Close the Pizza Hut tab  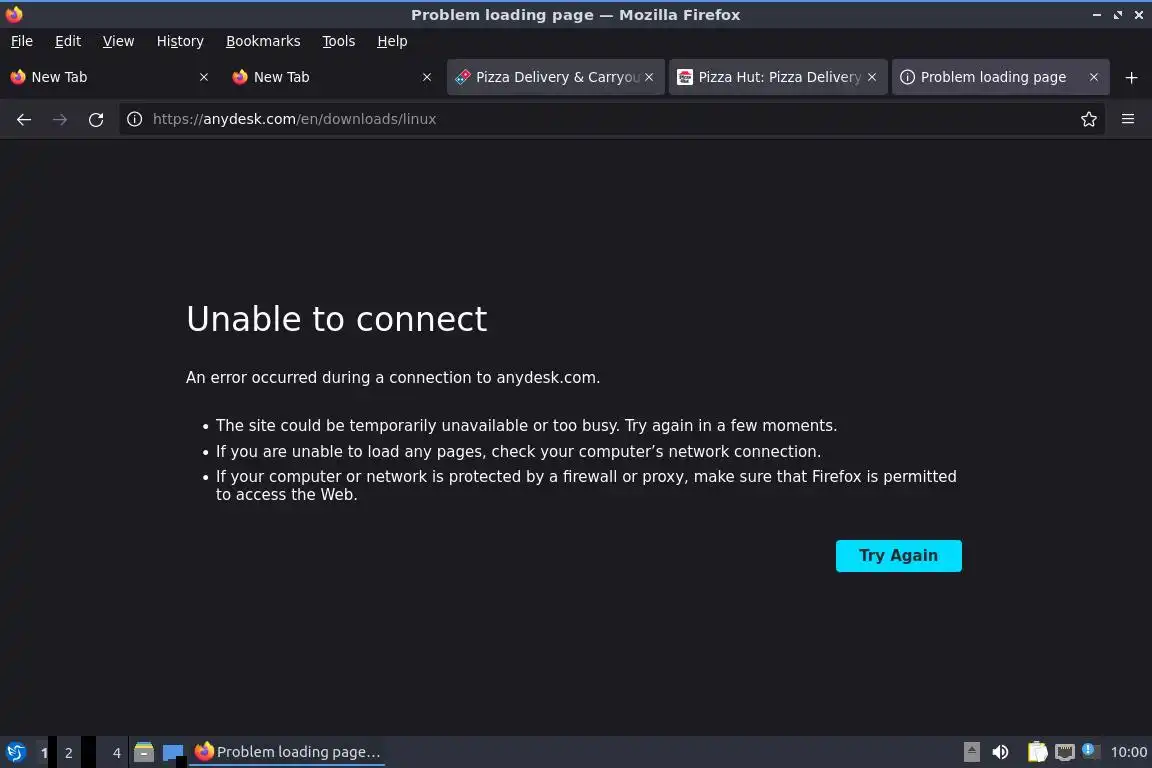pos(872,77)
